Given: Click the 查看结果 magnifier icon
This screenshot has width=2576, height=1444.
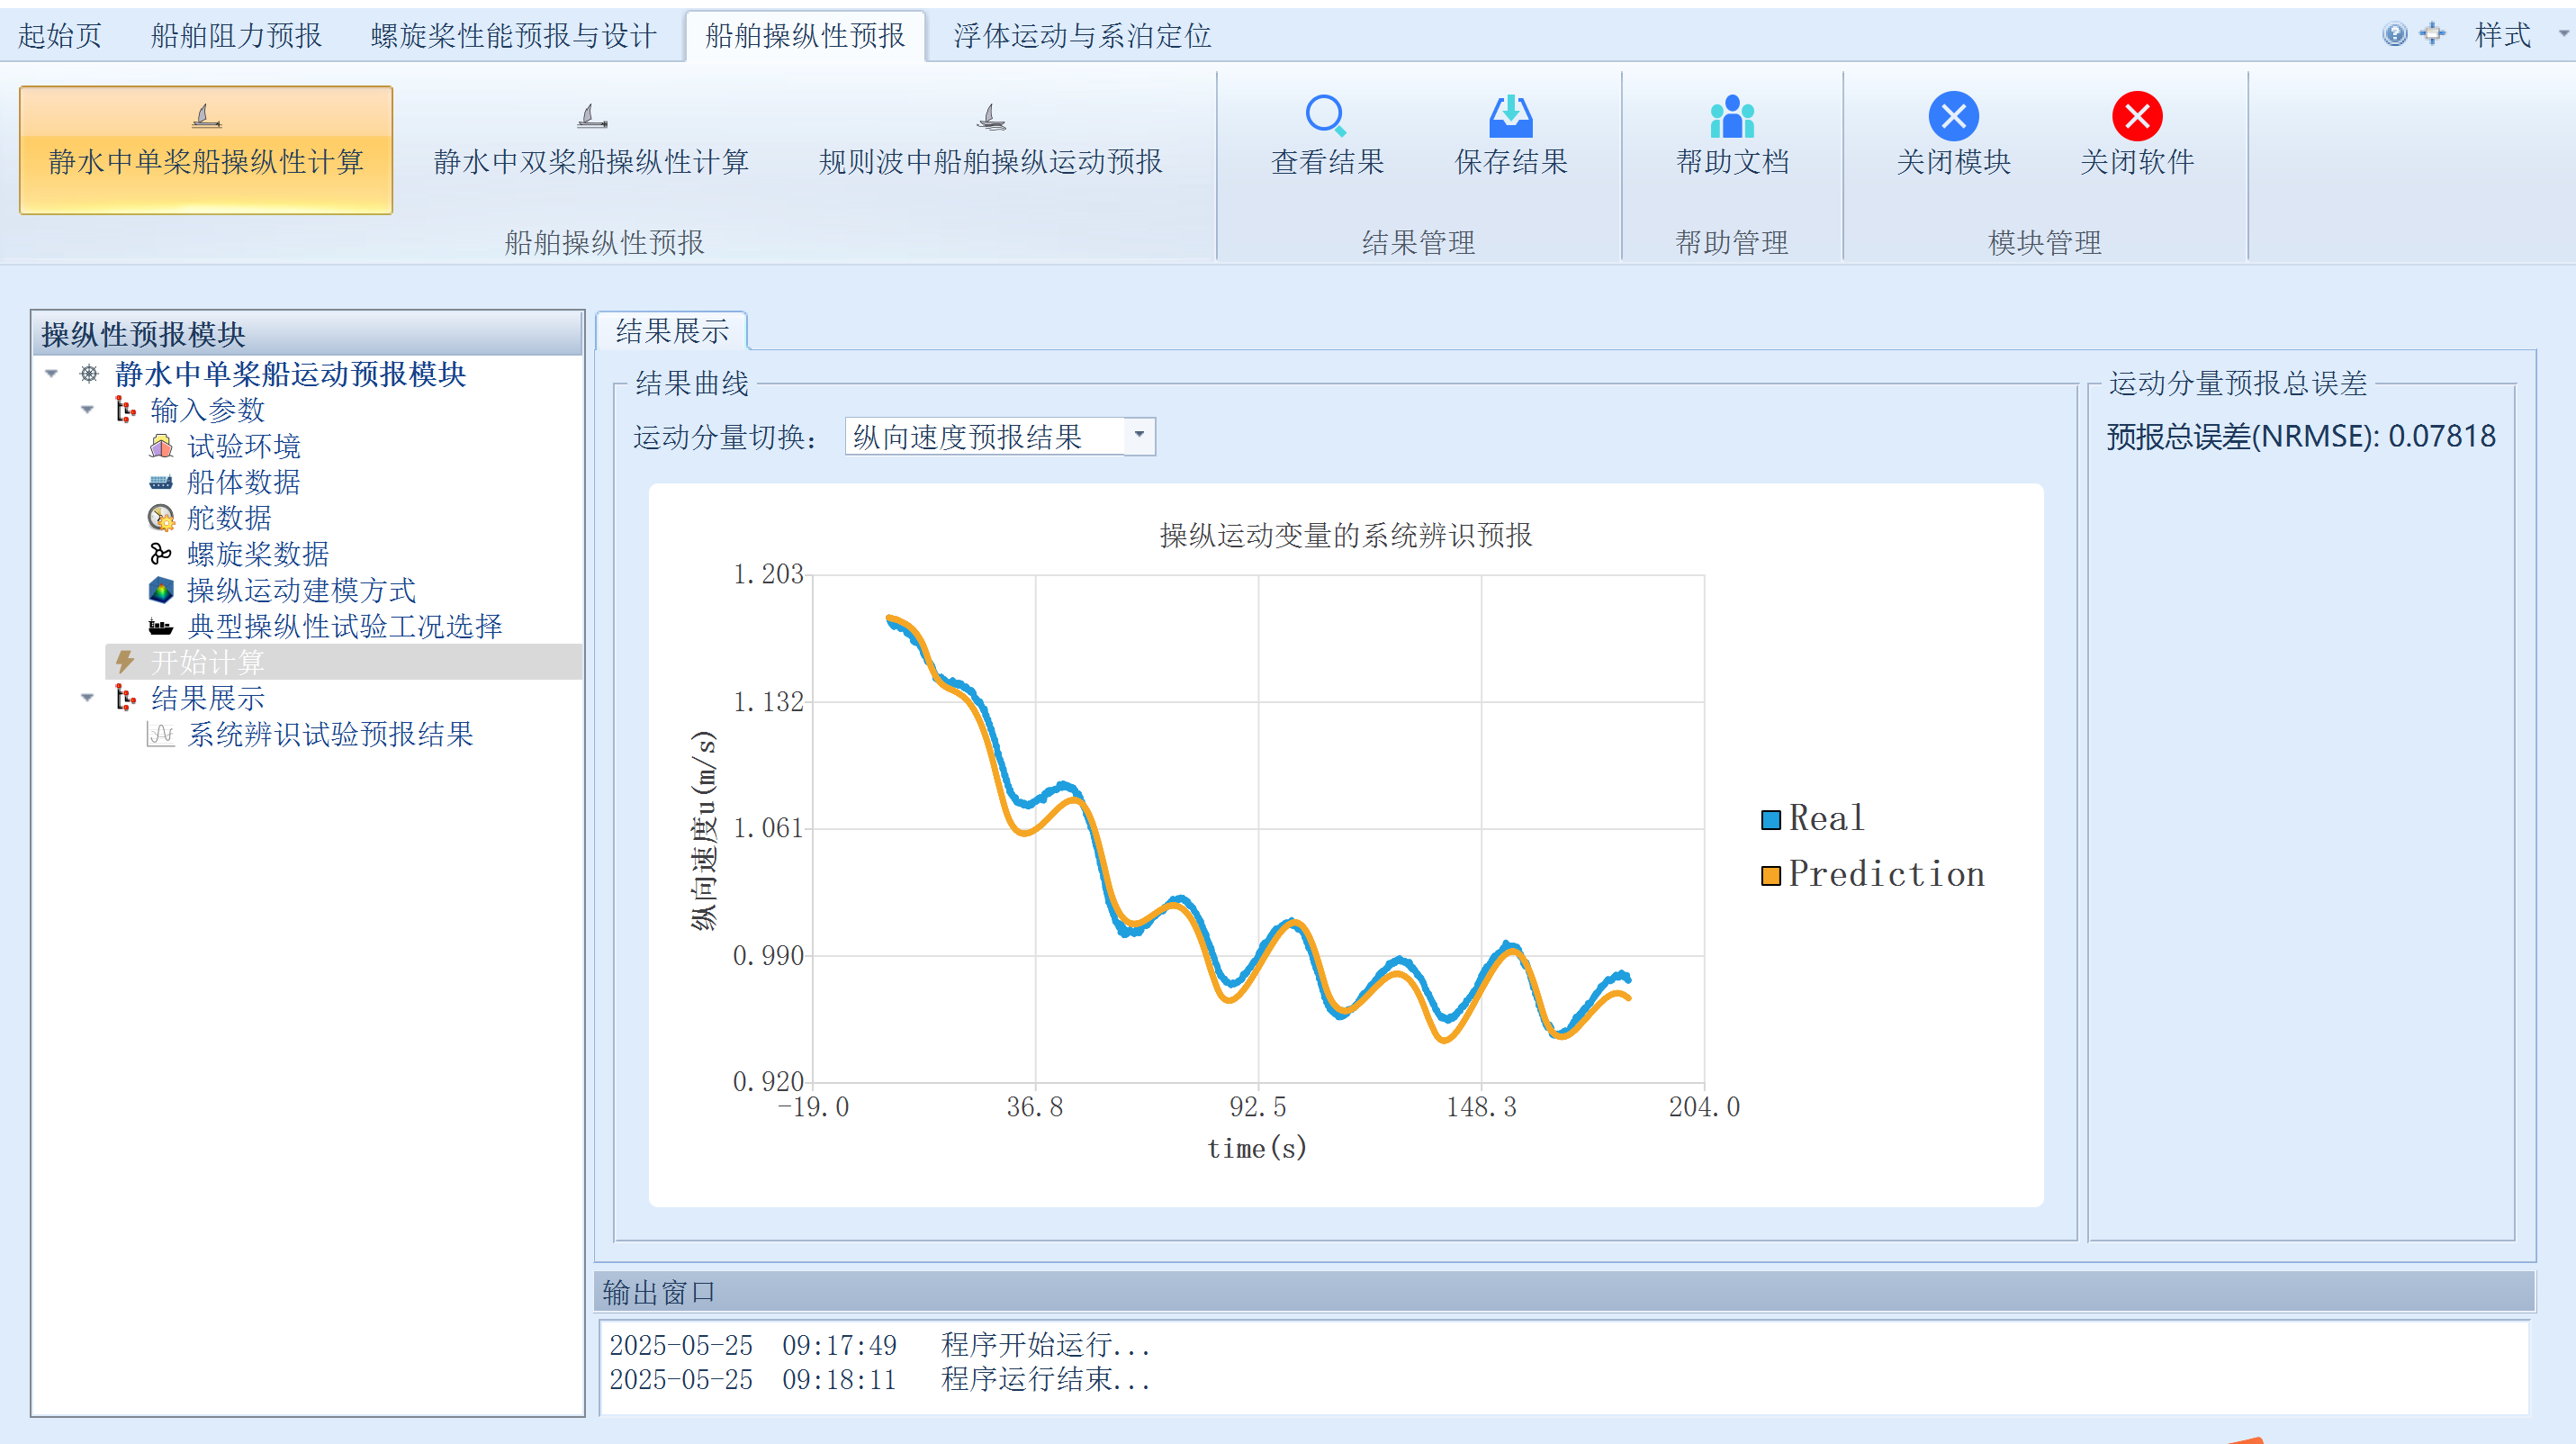Looking at the screenshot, I should (x=1326, y=116).
